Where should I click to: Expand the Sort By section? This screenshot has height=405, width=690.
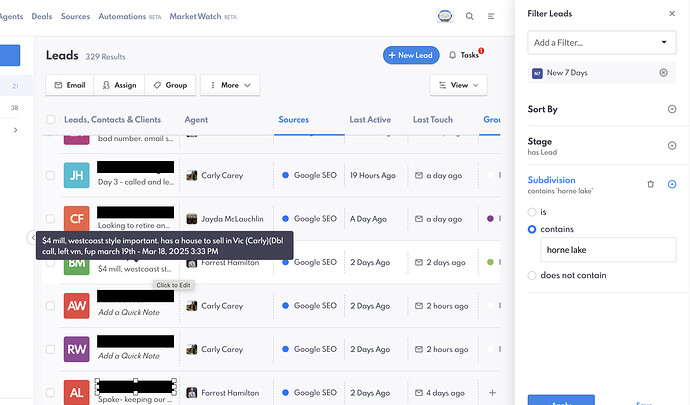[671, 108]
